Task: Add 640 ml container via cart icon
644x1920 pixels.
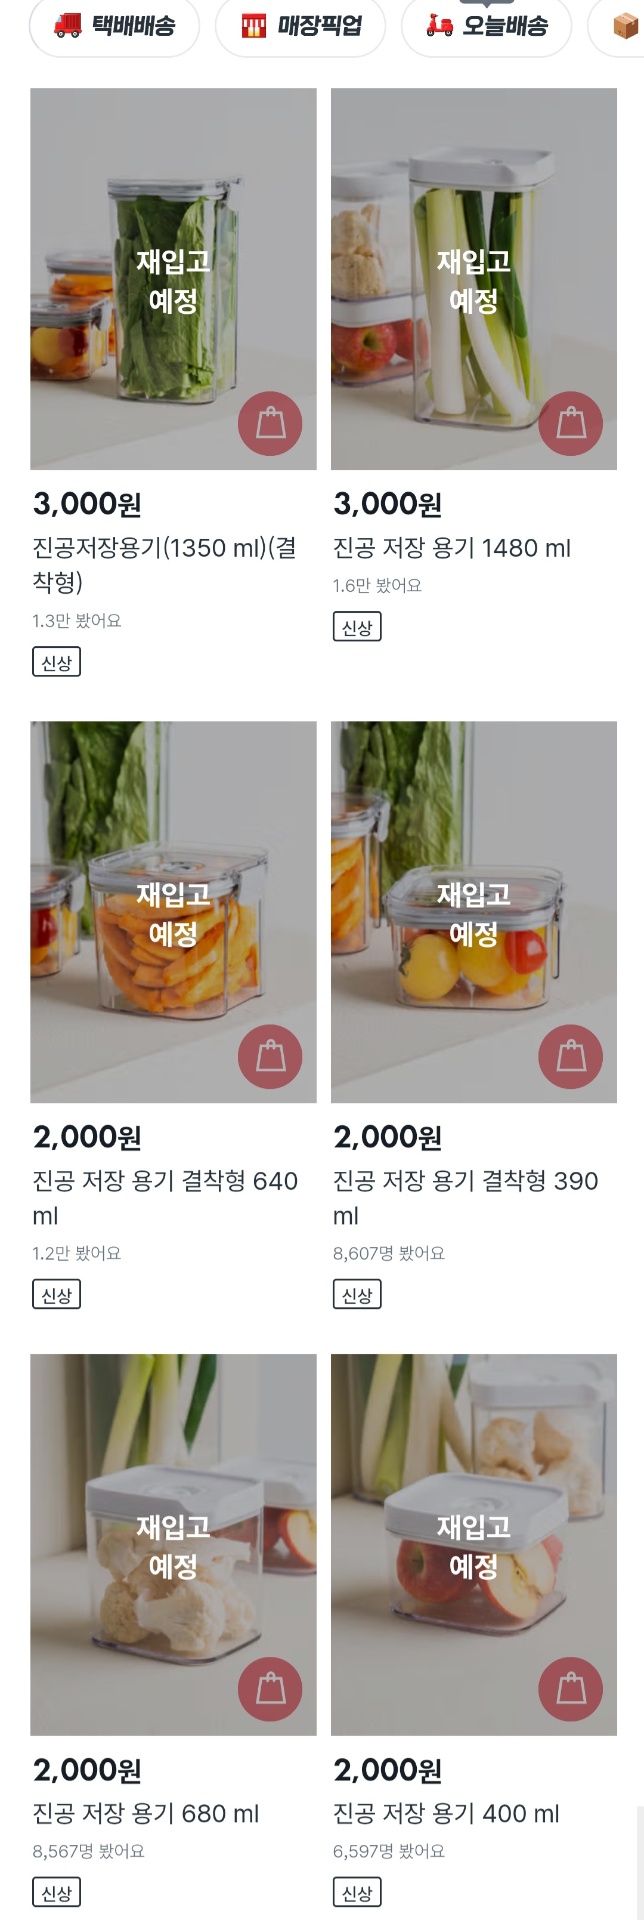Action: [270, 1057]
